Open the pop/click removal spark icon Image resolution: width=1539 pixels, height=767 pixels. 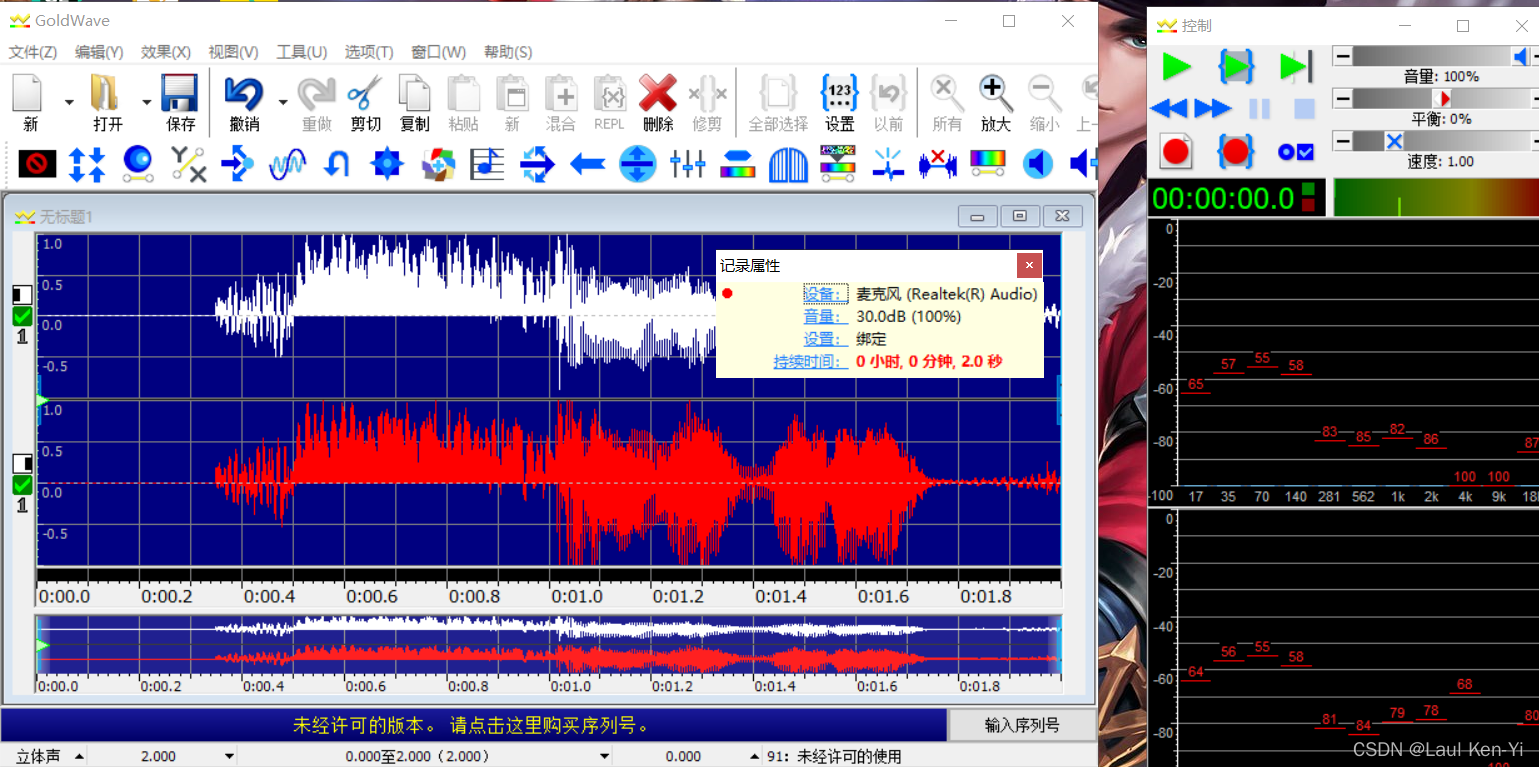coord(888,163)
